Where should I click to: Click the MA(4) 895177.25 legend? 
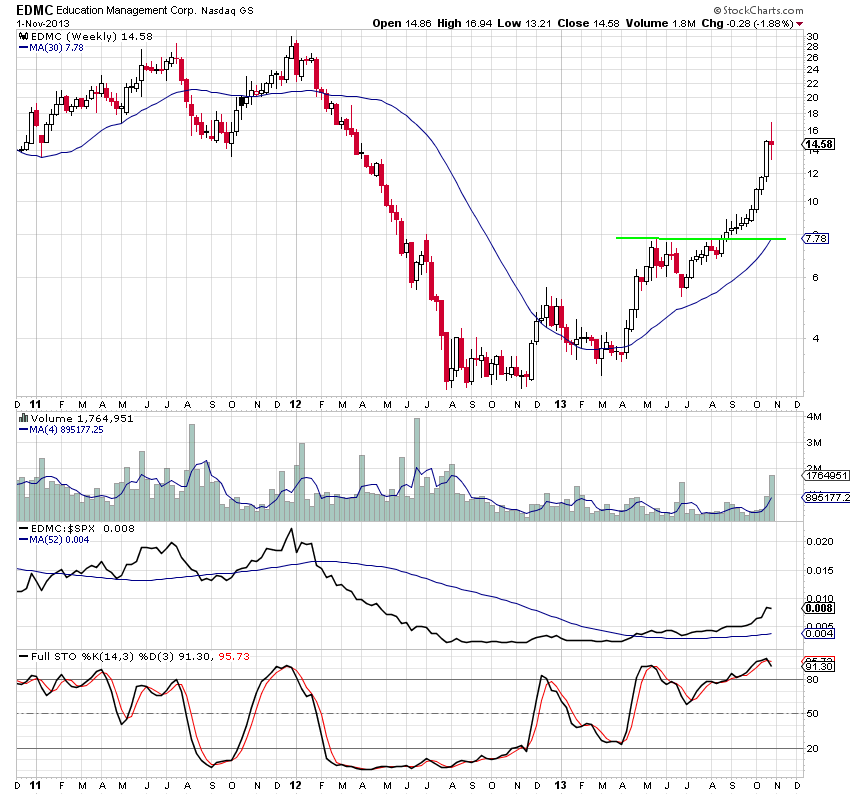click(61, 430)
